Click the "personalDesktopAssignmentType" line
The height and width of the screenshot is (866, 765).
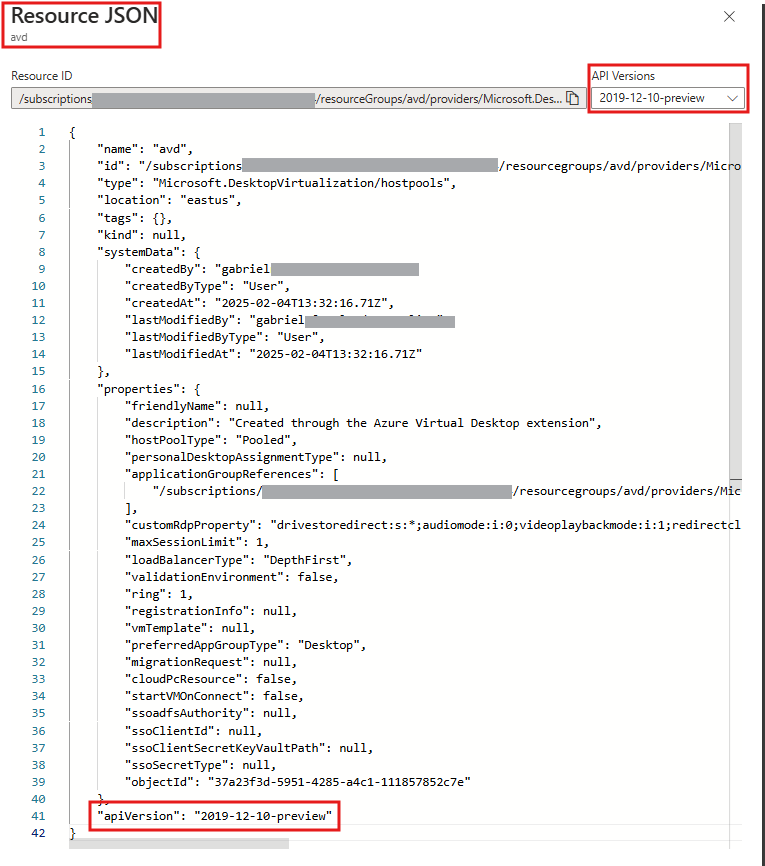pos(256,457)
